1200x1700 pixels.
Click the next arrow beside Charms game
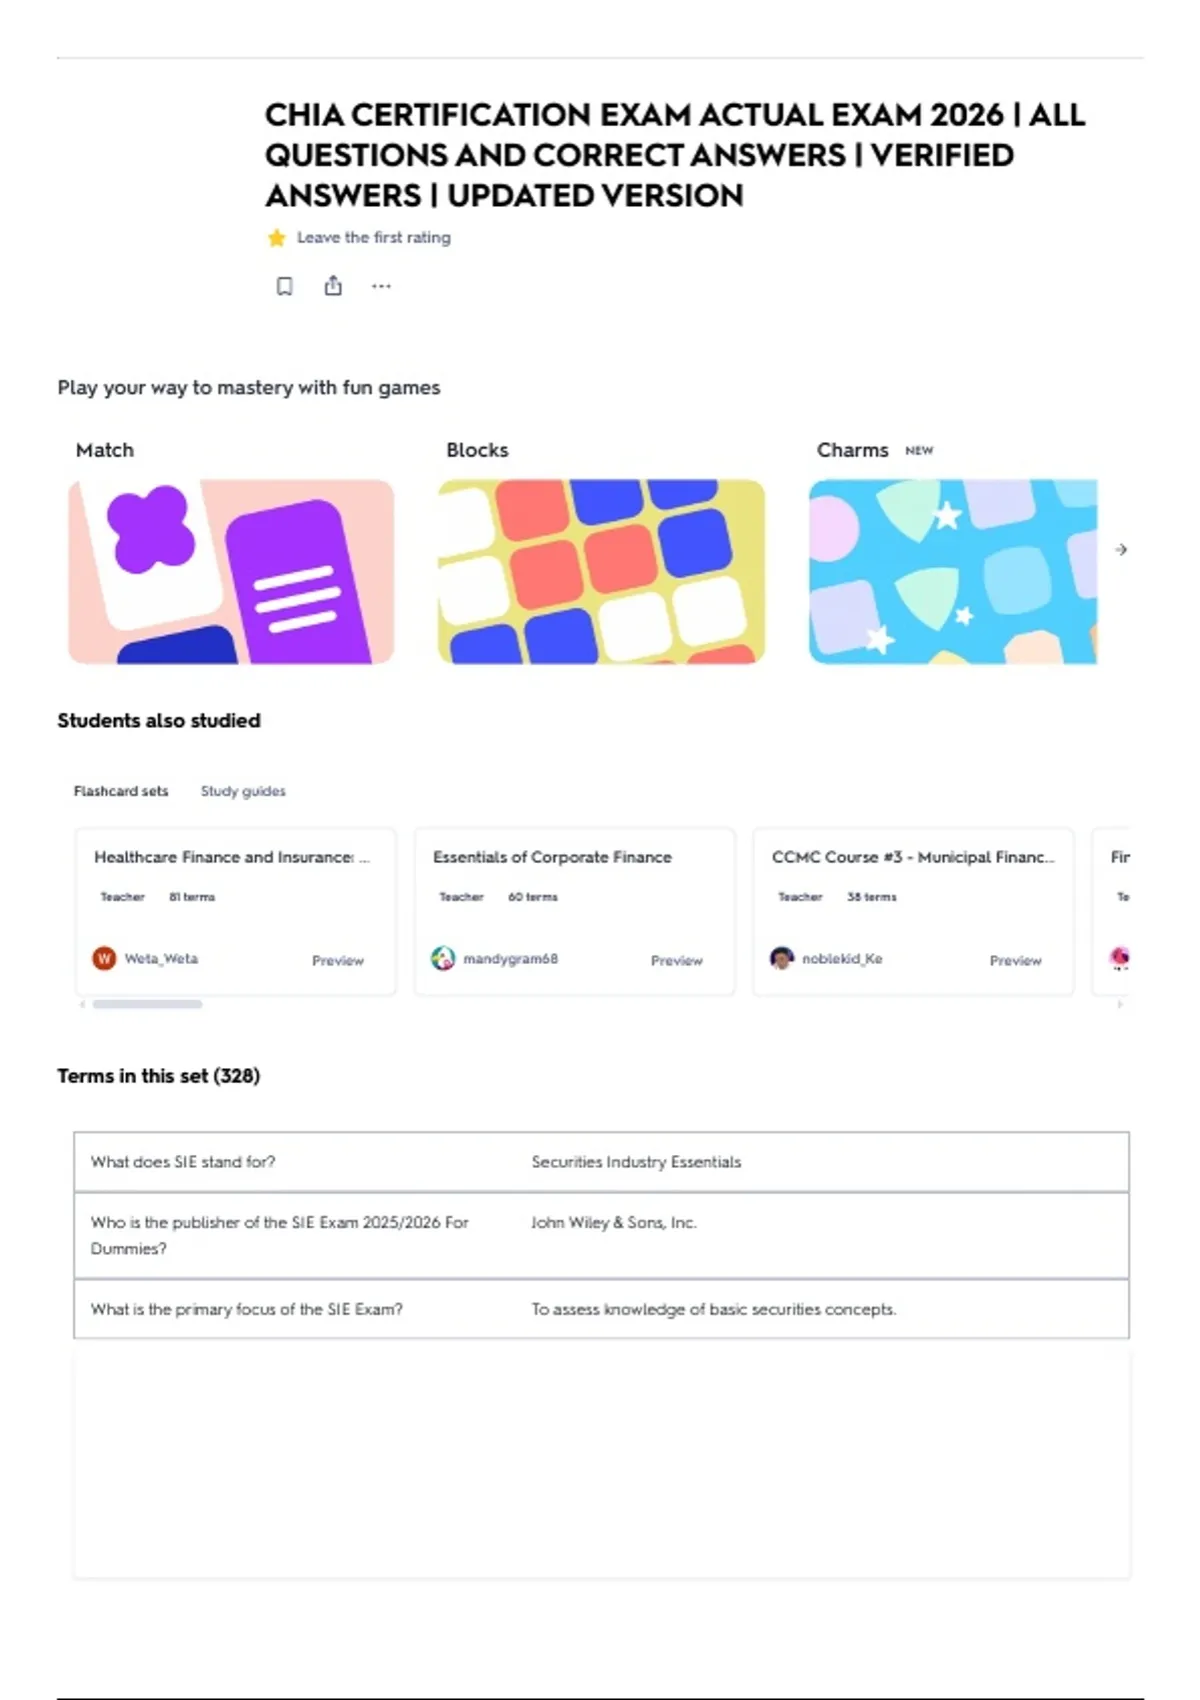coord(1121,549)
